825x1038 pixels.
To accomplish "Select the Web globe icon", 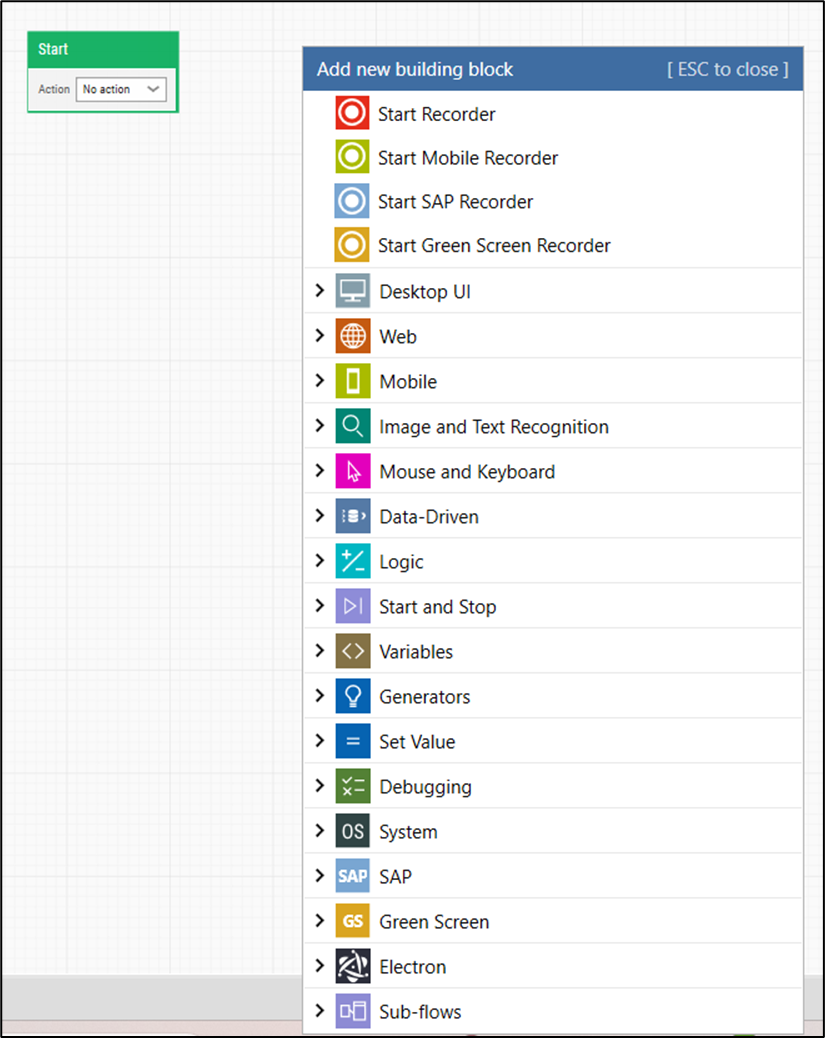I will [351, 335].
